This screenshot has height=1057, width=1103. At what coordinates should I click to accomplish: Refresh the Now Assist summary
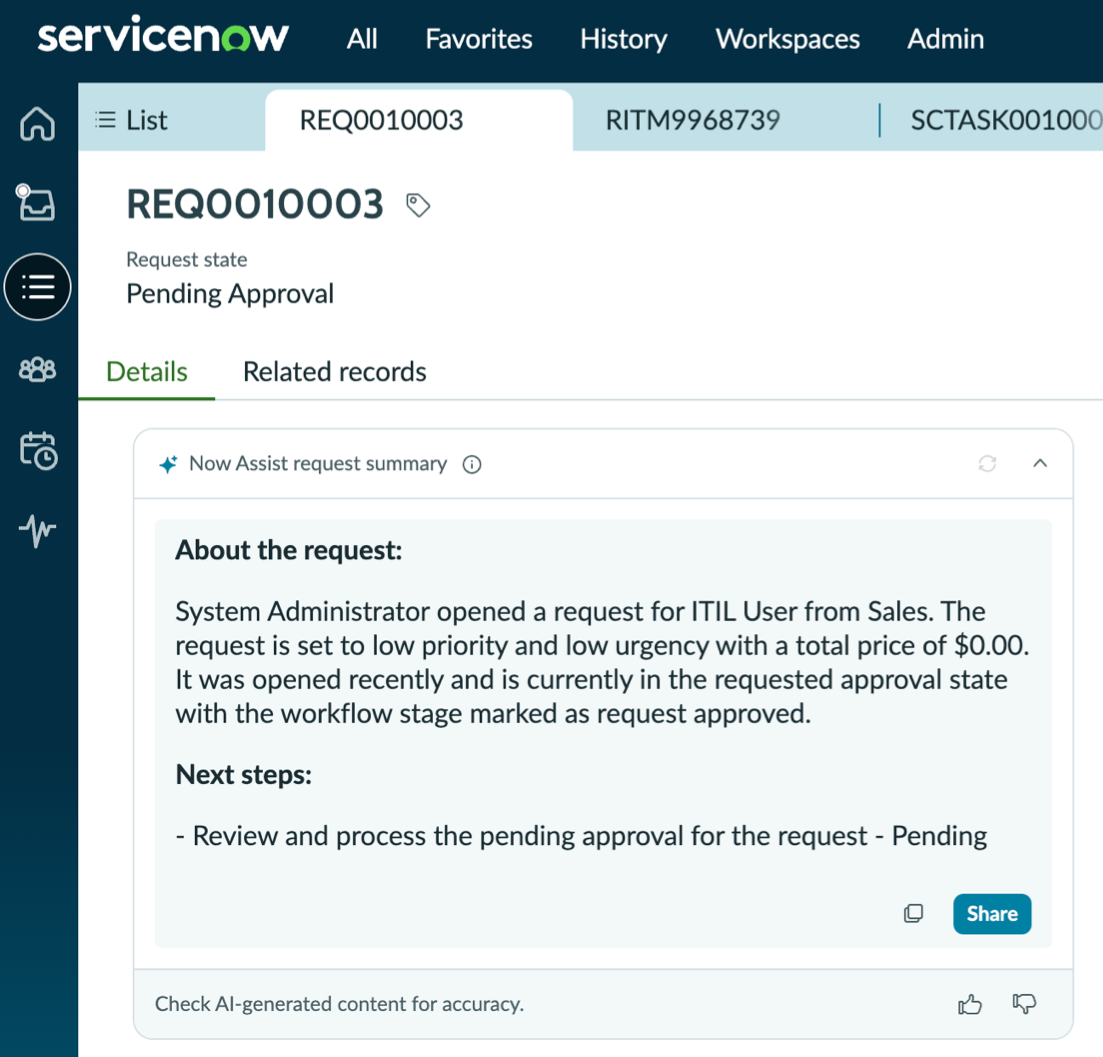pyautogui.click(x=987, y=463)
